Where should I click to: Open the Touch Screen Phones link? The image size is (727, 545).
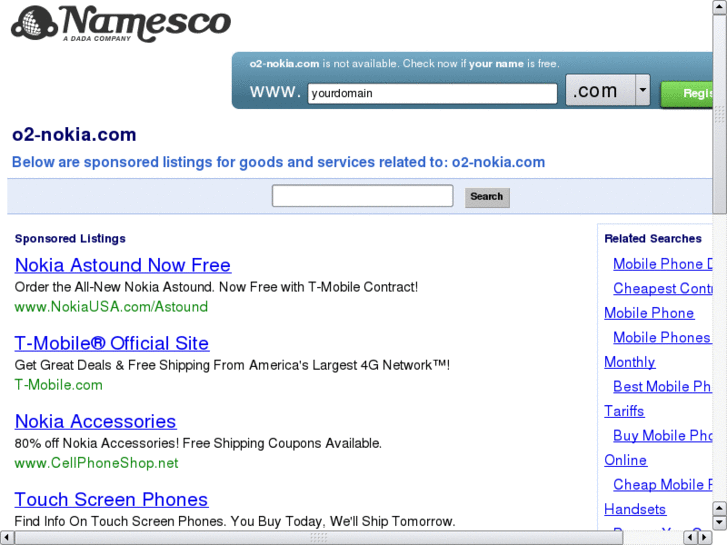(x=111, y=500)
